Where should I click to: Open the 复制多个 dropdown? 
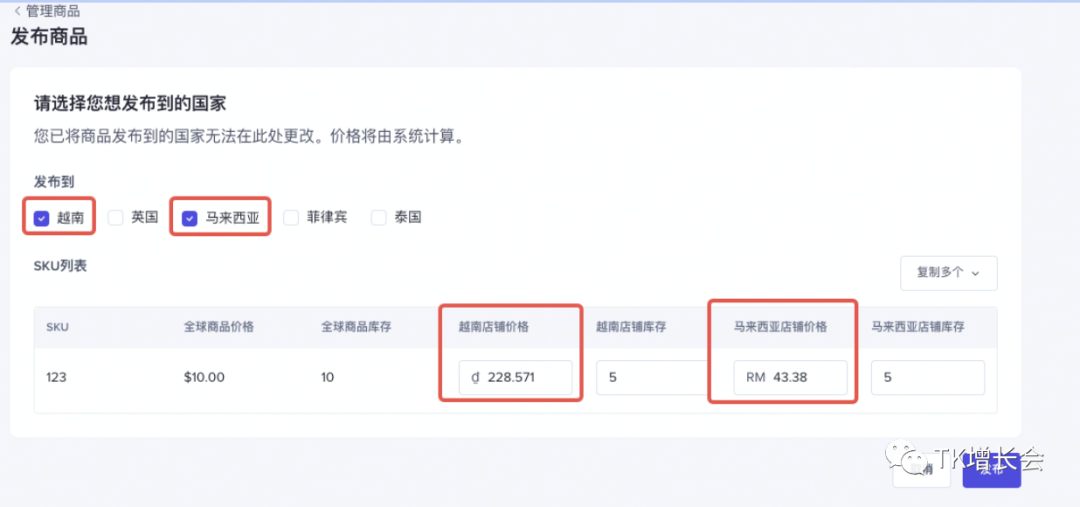coord(948,272)
